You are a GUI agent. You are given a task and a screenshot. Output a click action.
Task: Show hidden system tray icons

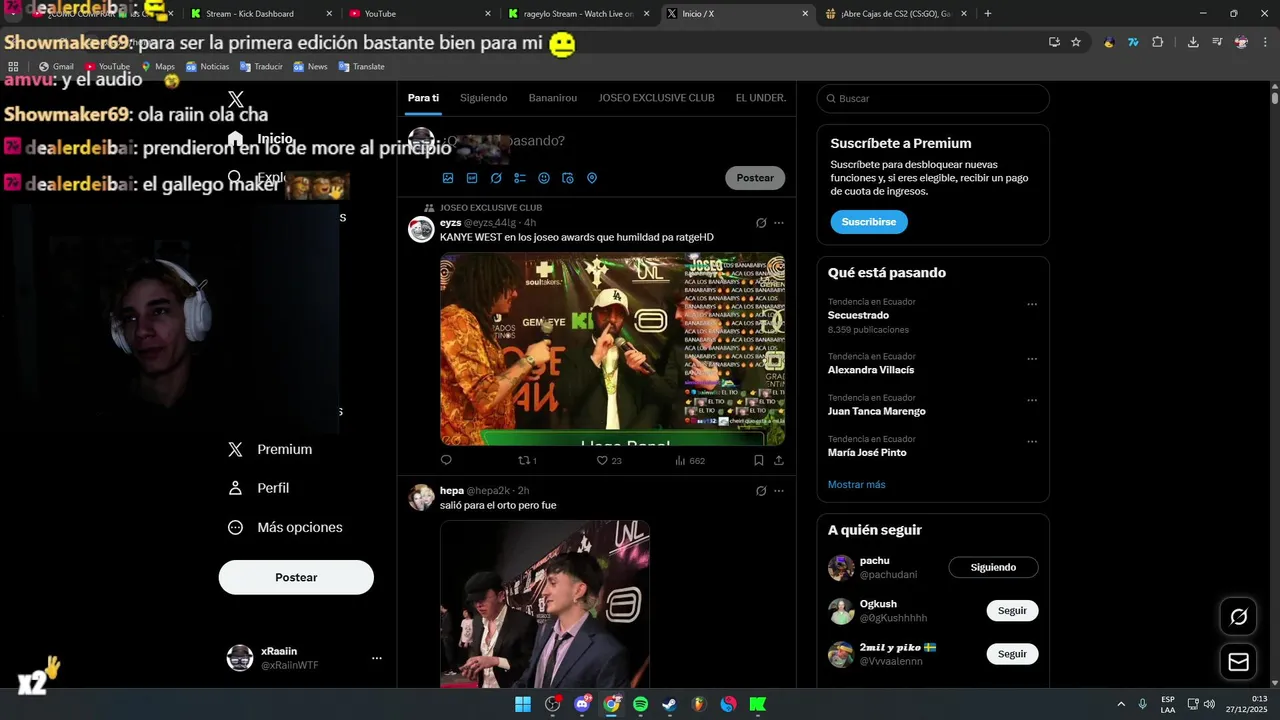point(1120,704)
